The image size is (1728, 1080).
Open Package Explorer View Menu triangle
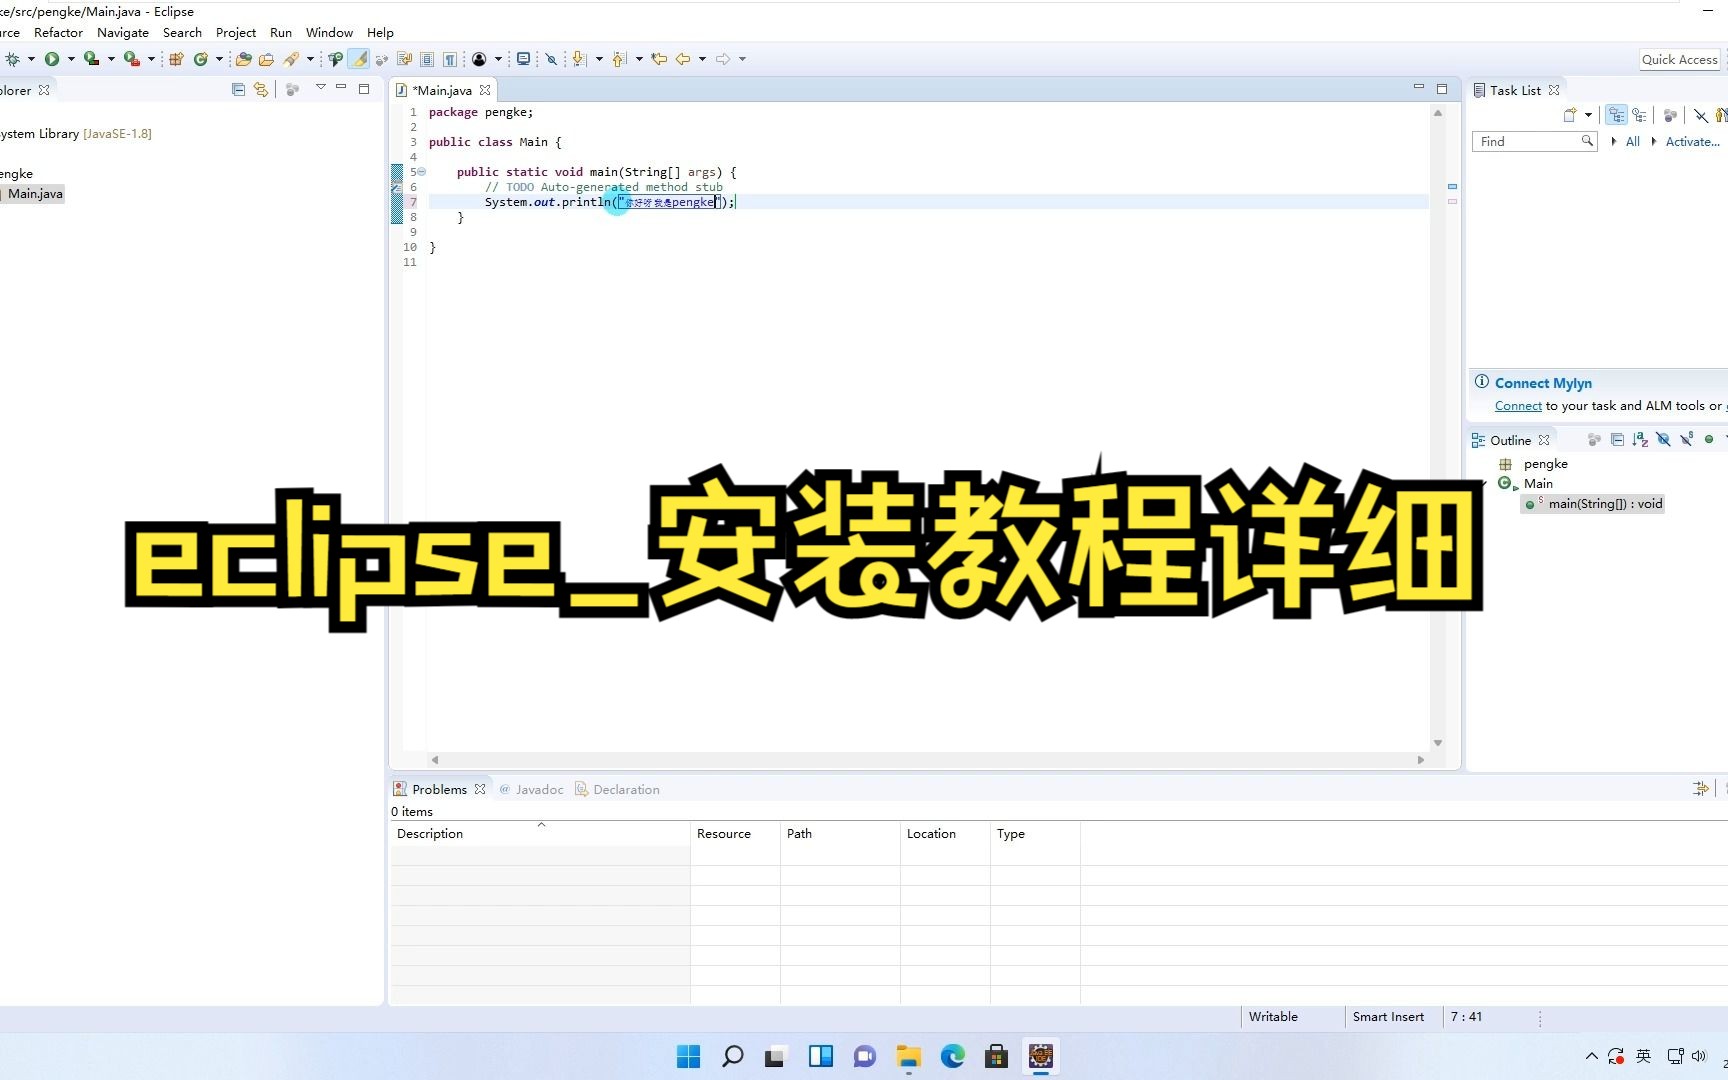320,88
